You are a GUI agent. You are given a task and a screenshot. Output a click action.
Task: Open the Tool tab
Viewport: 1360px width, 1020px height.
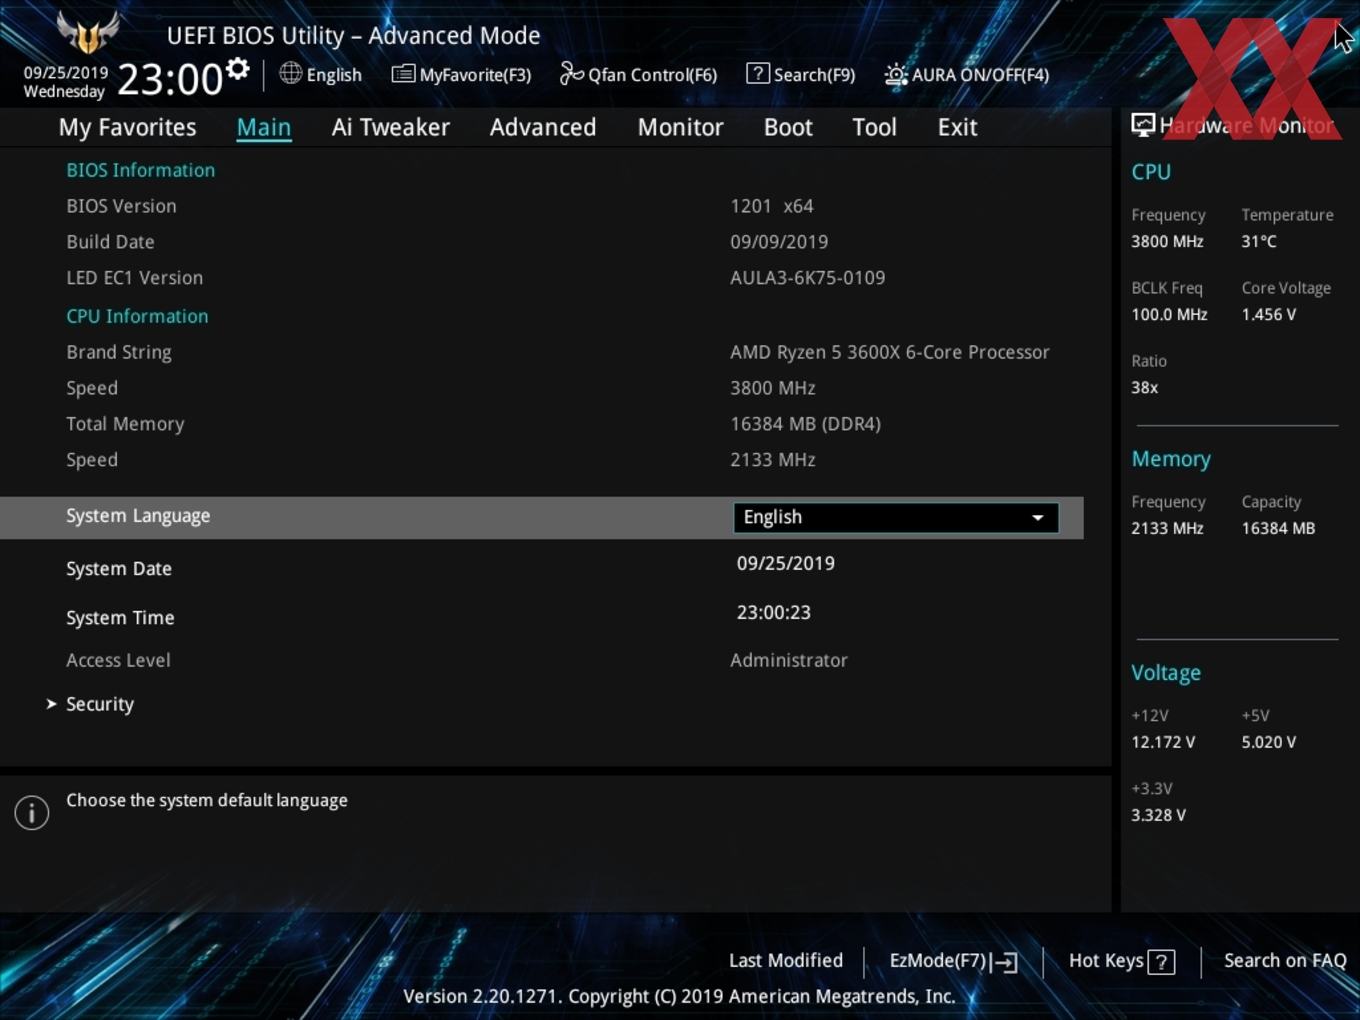[x=874, y=128]
